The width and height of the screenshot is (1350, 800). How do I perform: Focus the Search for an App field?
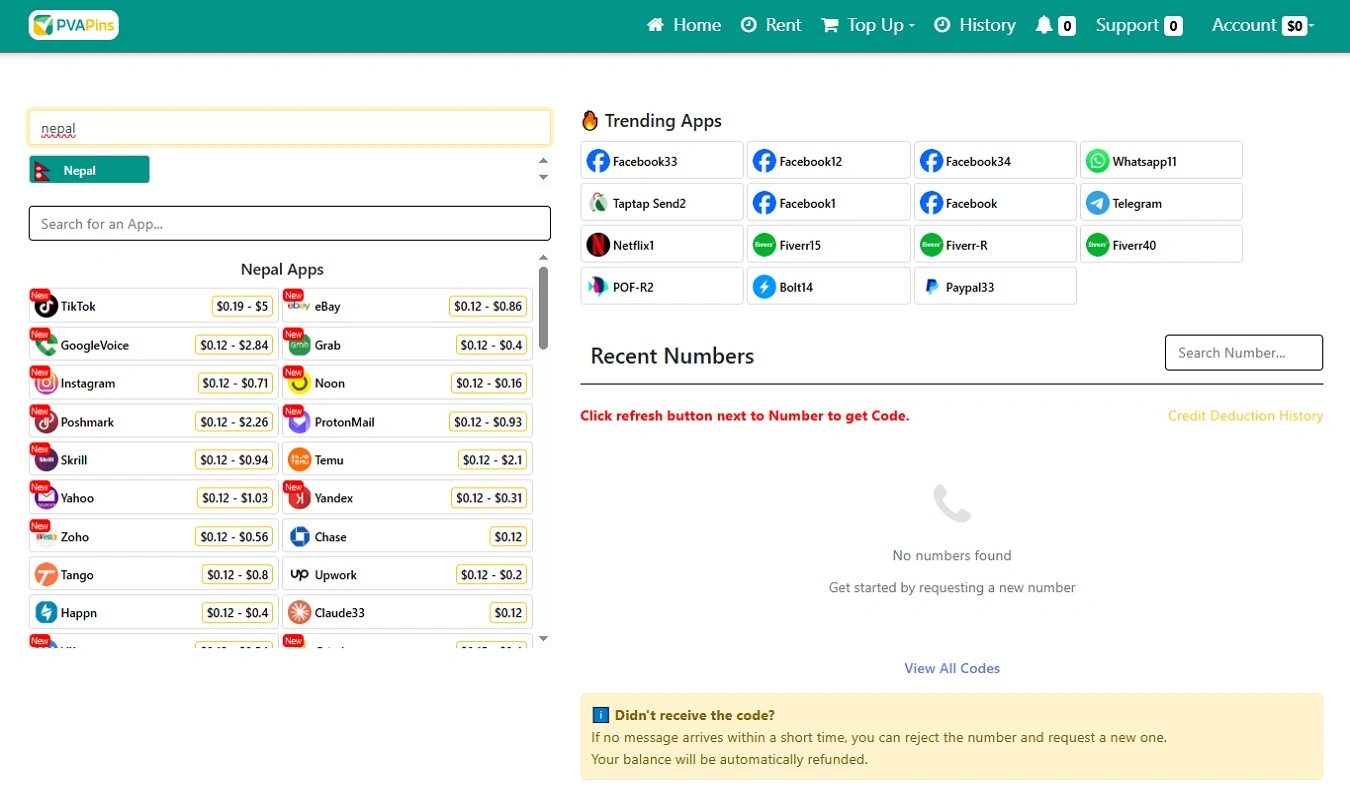(290, 224)
